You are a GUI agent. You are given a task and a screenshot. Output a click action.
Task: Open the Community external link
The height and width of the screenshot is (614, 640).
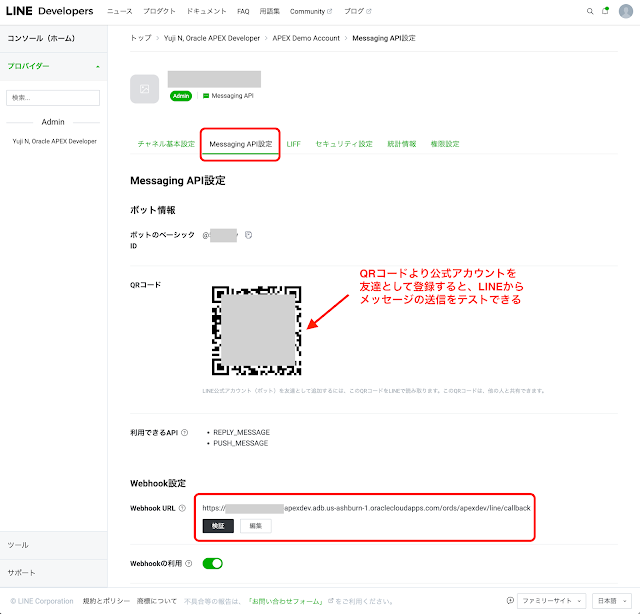click(x=311, y=11)
